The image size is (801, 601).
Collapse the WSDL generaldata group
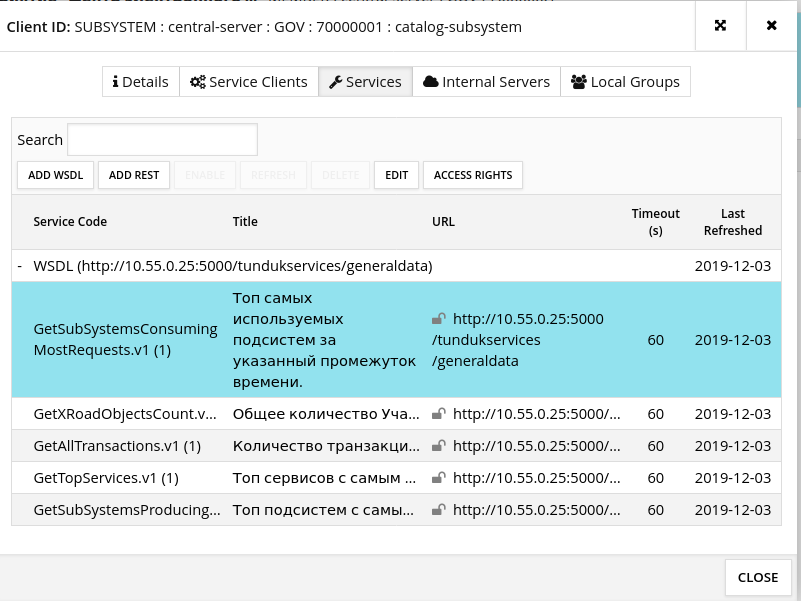click(20, 266)
